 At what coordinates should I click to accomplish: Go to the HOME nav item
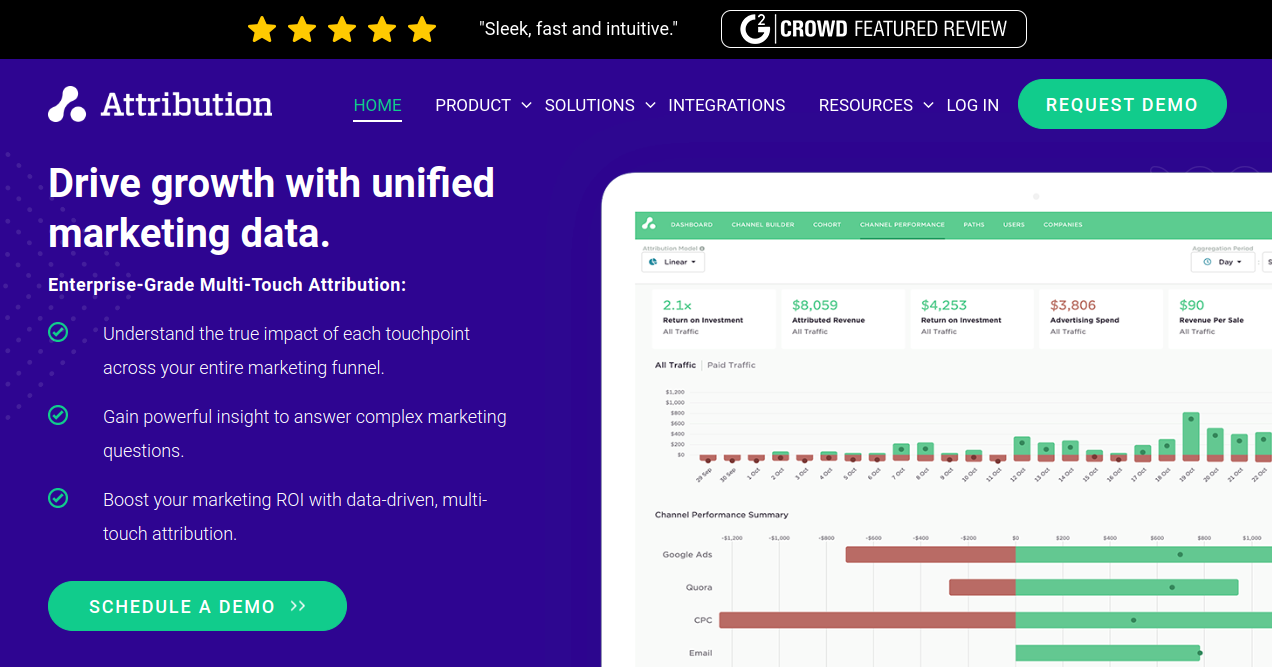(x=377, y=105)
